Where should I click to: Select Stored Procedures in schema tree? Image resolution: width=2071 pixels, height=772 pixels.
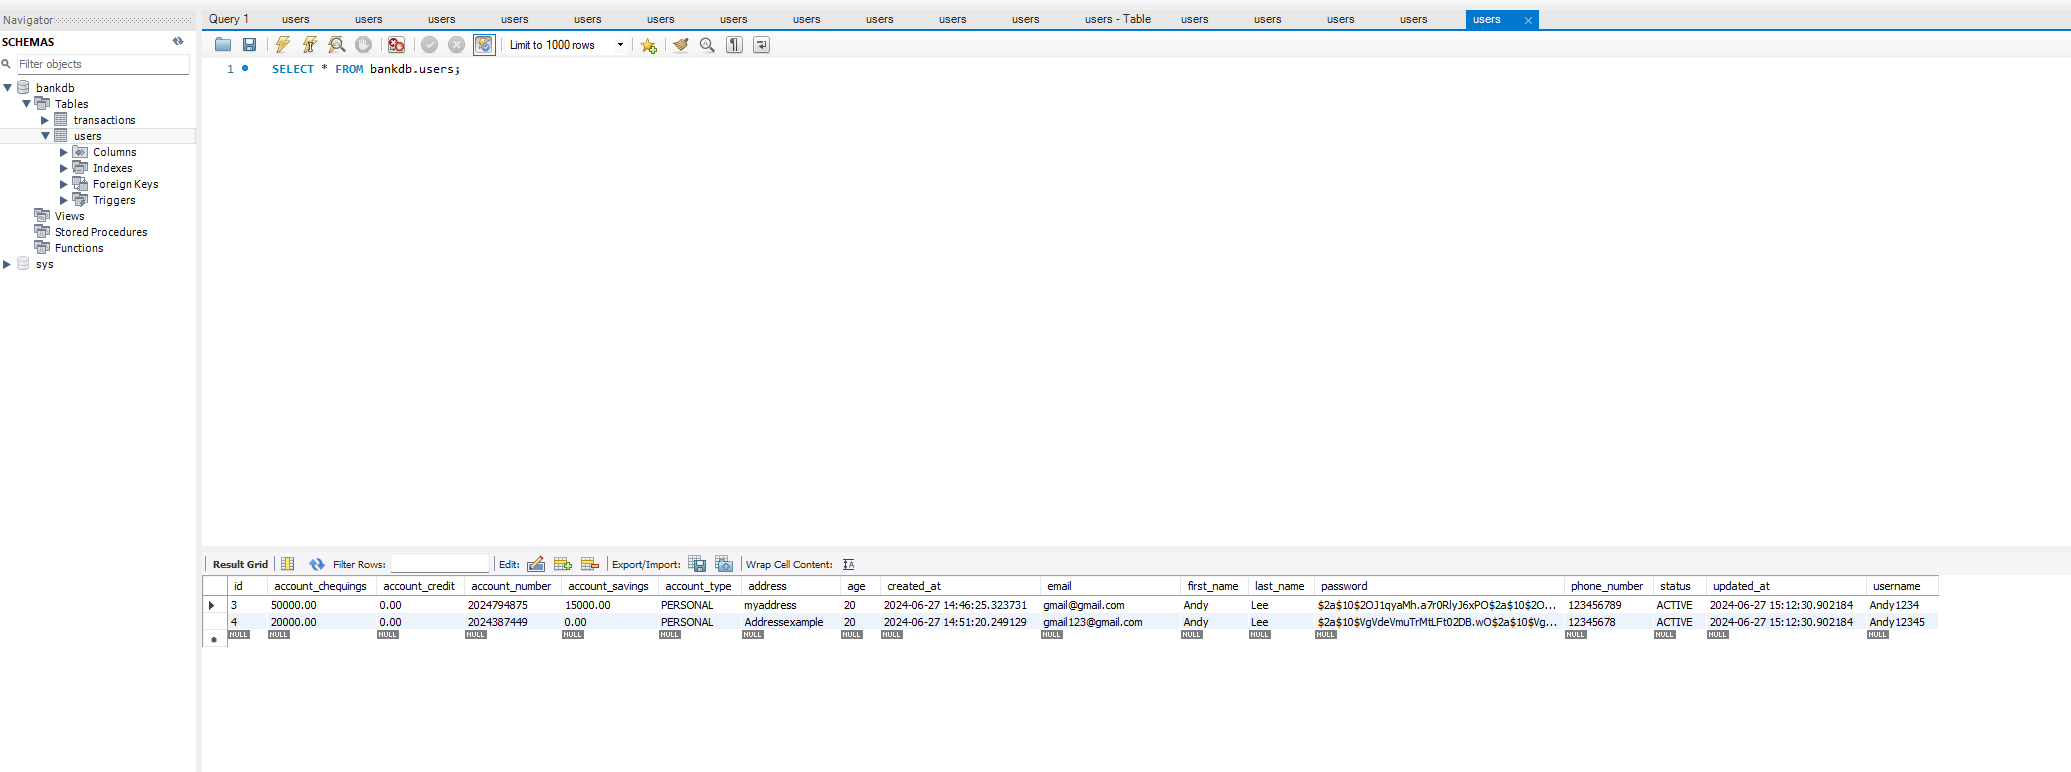pos(100,232)
